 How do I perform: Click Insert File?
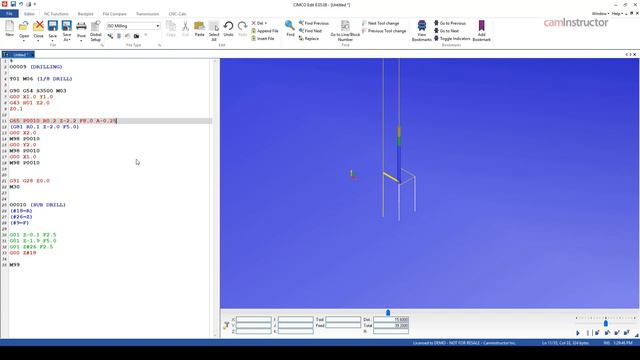point(263,38)
